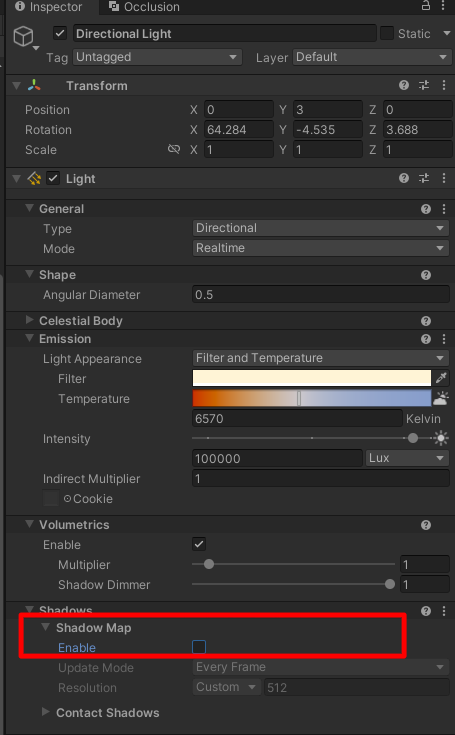Open the Lux intensity unit dropdown
Viewport: 455px width, 735px height.
point(407,458)
